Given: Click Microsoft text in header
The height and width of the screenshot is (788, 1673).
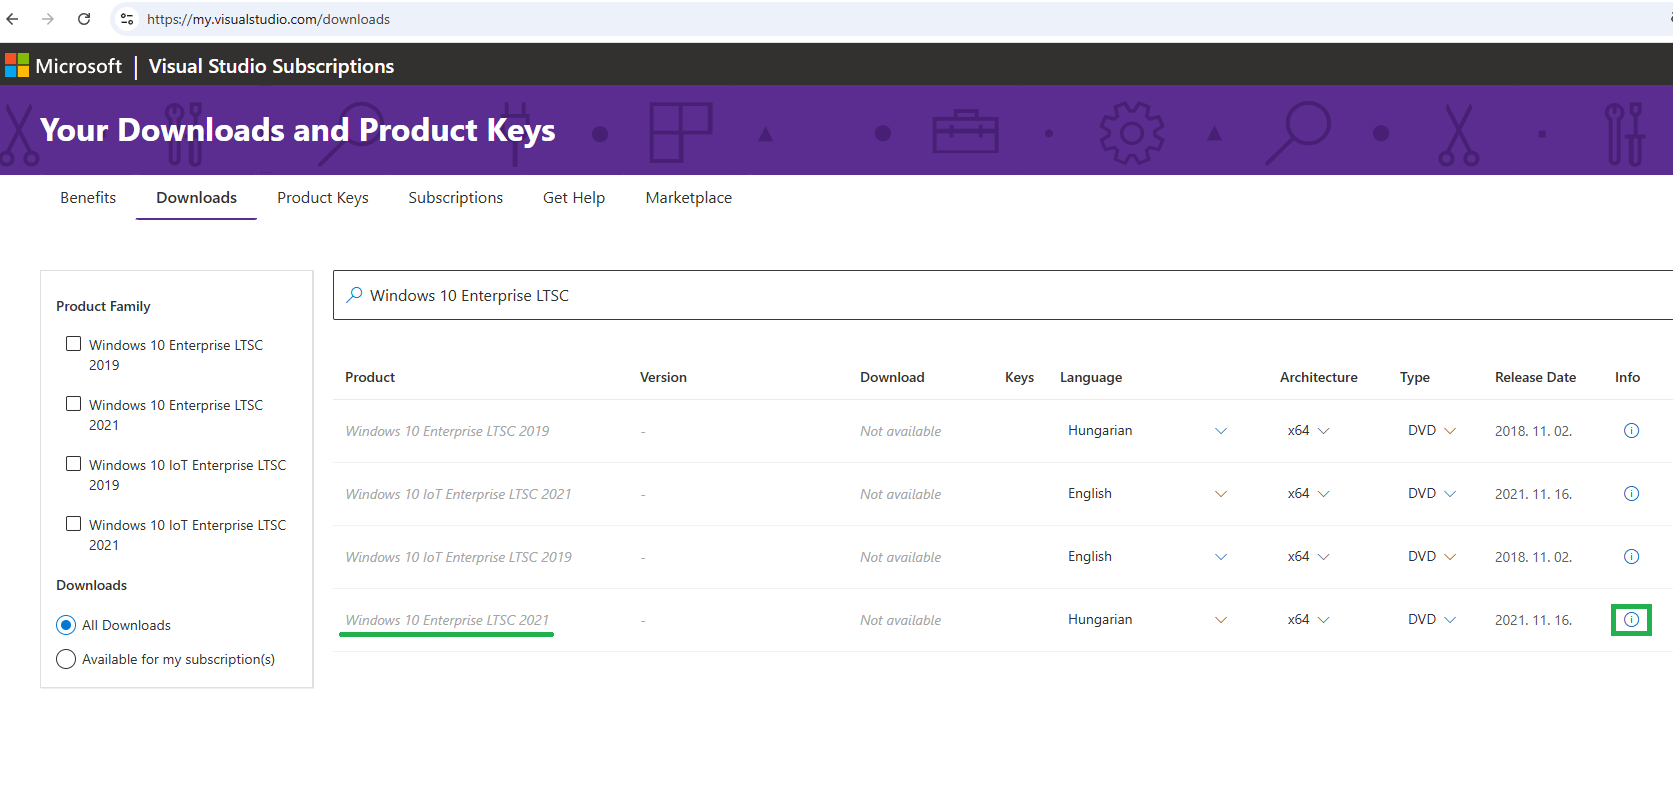Looking at the screenshot, I should [x=79, y=66].
